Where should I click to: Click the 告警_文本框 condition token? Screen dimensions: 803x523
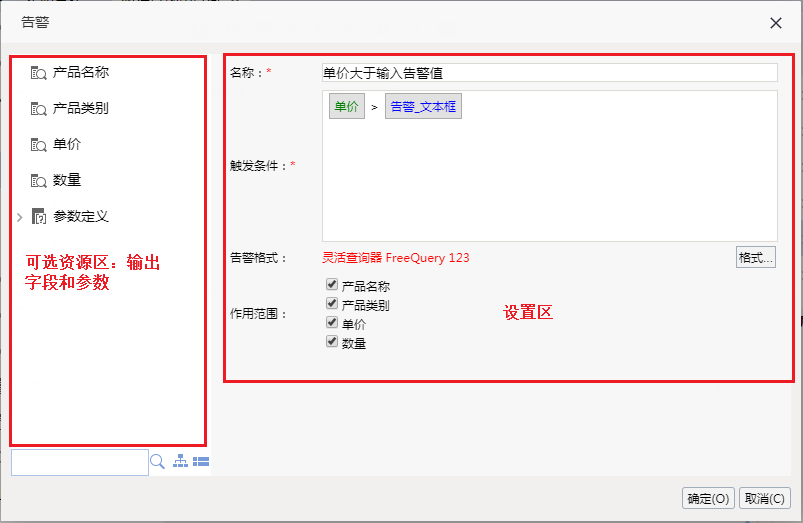[423, 106]
